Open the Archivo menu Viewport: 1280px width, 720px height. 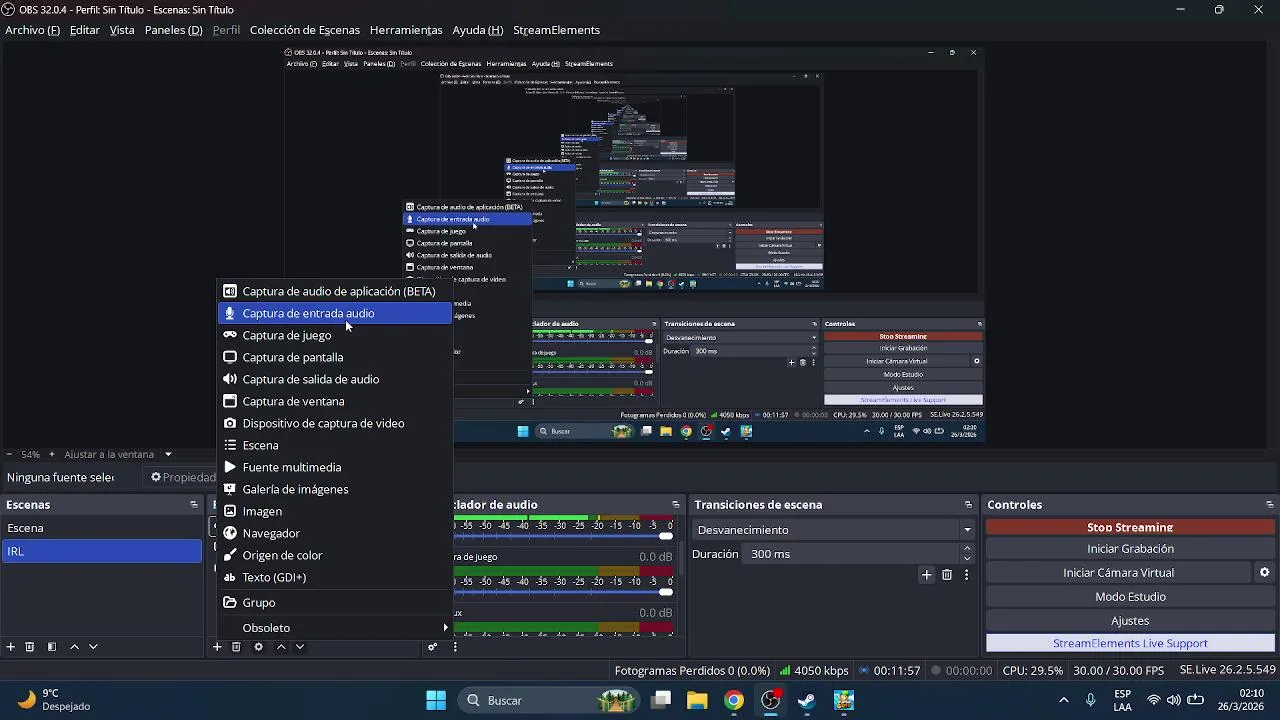point(33,30)
